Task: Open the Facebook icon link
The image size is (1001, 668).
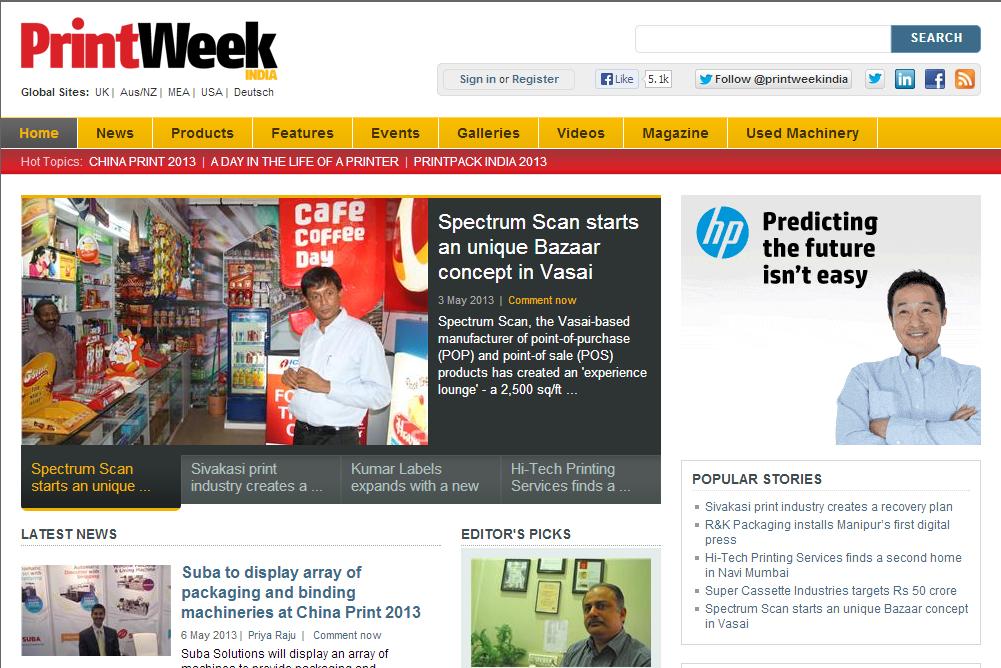Action: [x=935, y=79]
